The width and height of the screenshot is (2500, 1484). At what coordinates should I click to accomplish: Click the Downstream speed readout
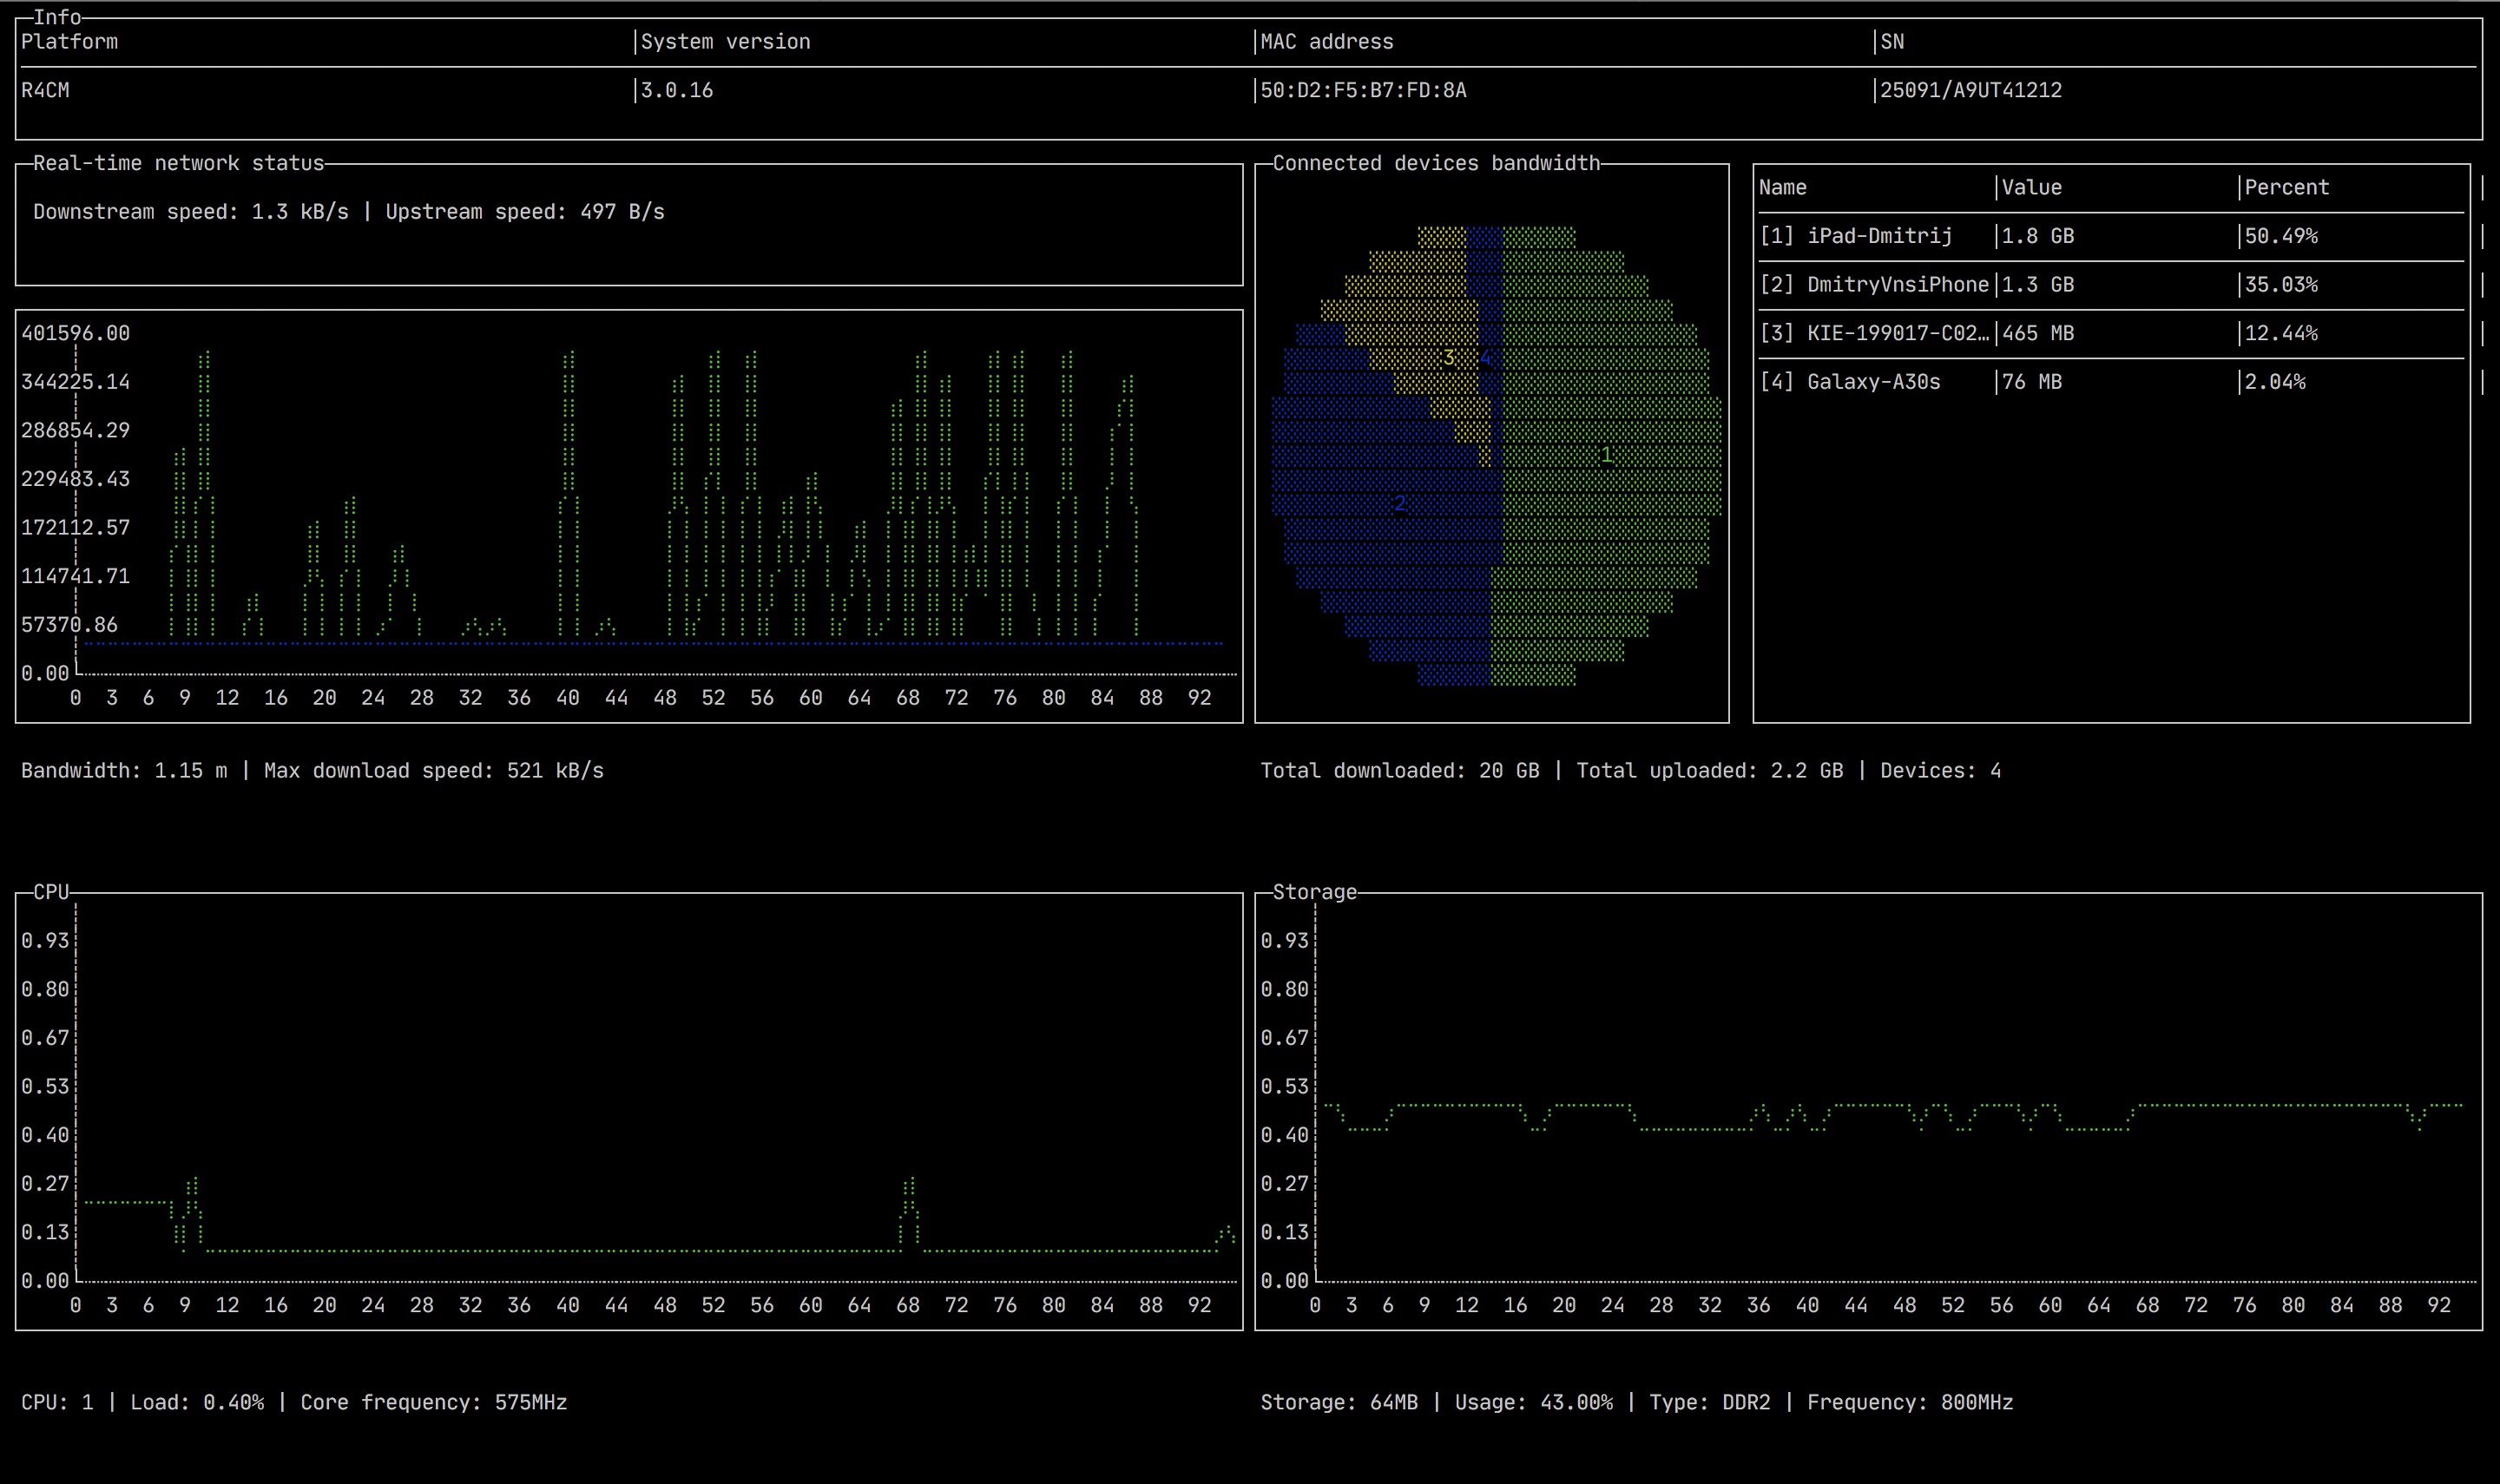click(x=191, y=212)
